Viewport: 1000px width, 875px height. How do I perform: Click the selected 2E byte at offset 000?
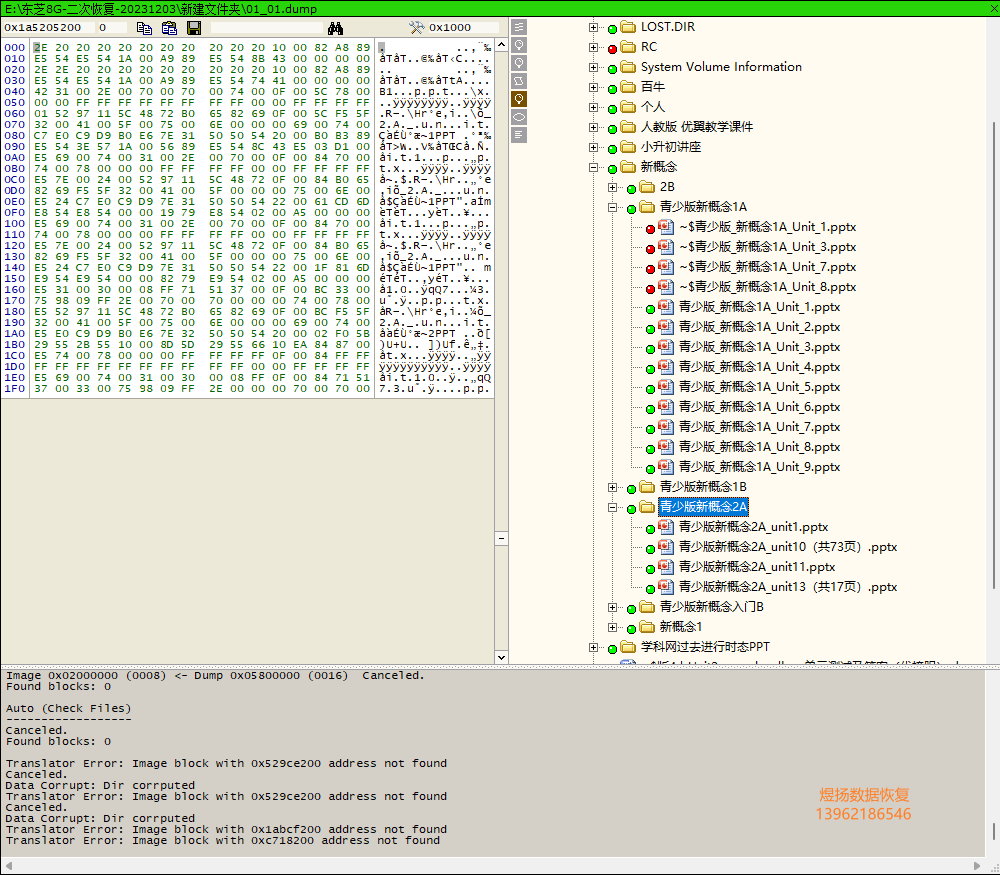(40, 48)
